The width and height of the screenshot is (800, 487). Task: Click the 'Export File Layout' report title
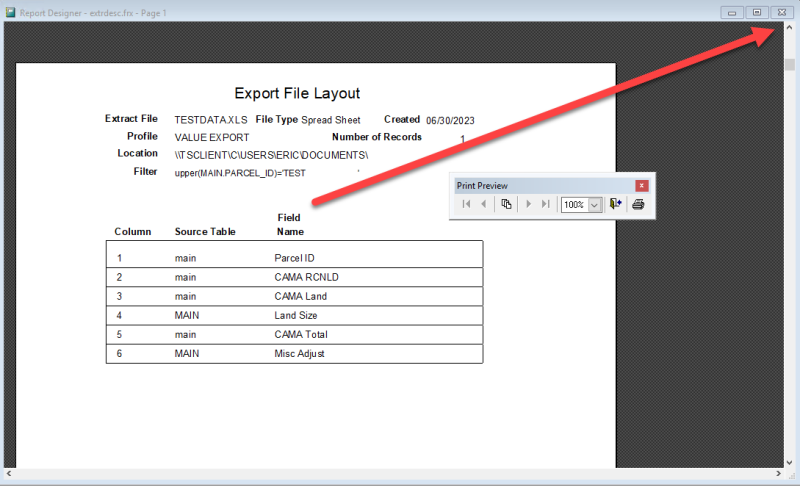point(297,93)
